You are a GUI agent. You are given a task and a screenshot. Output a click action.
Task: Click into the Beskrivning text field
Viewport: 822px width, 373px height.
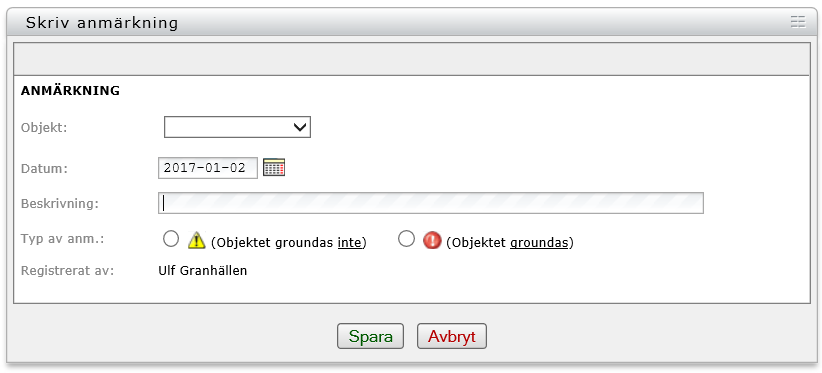(x=430, y=203)
